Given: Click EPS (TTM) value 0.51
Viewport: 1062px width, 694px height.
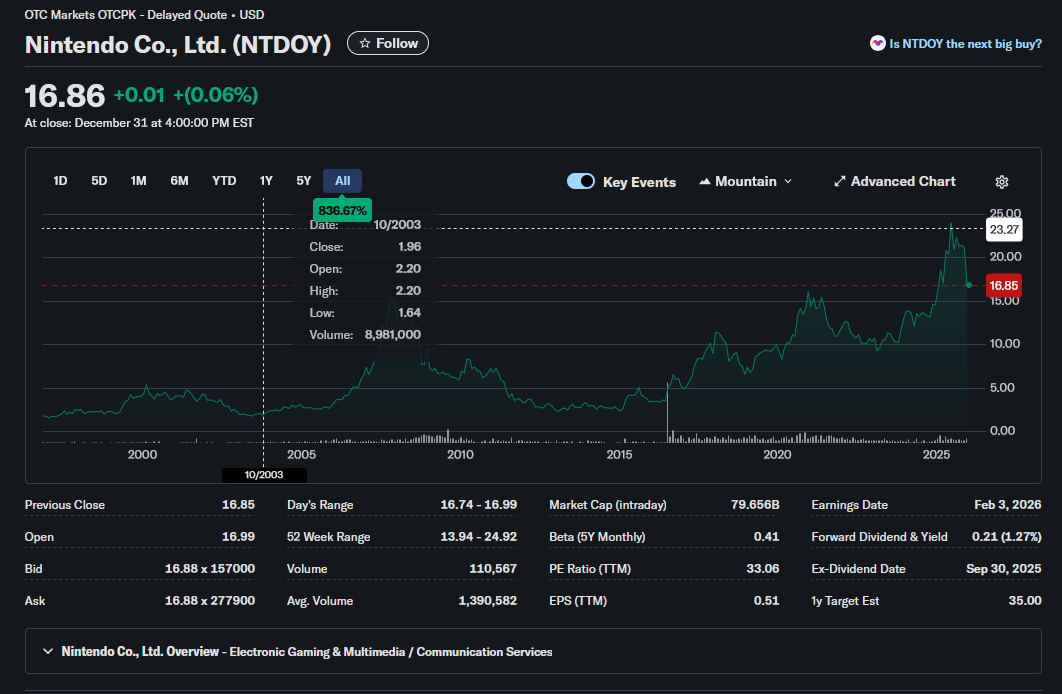Looking at the screenshot, I should pyautogui.click(x=767, y=601).
